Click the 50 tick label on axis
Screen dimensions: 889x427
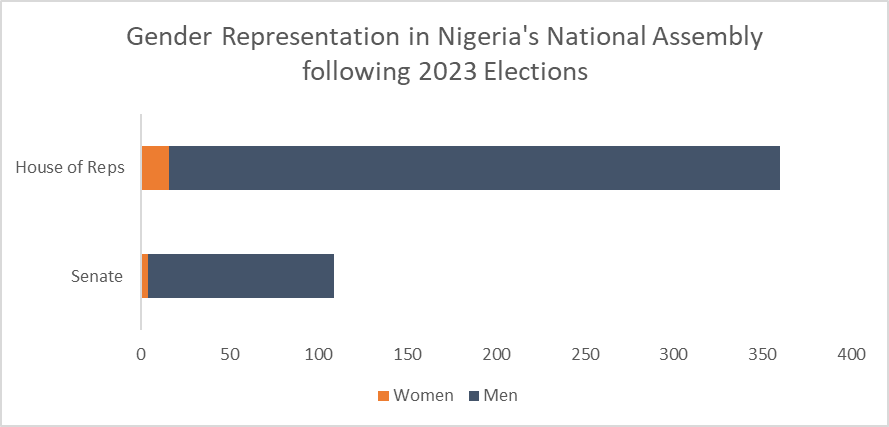230,353
